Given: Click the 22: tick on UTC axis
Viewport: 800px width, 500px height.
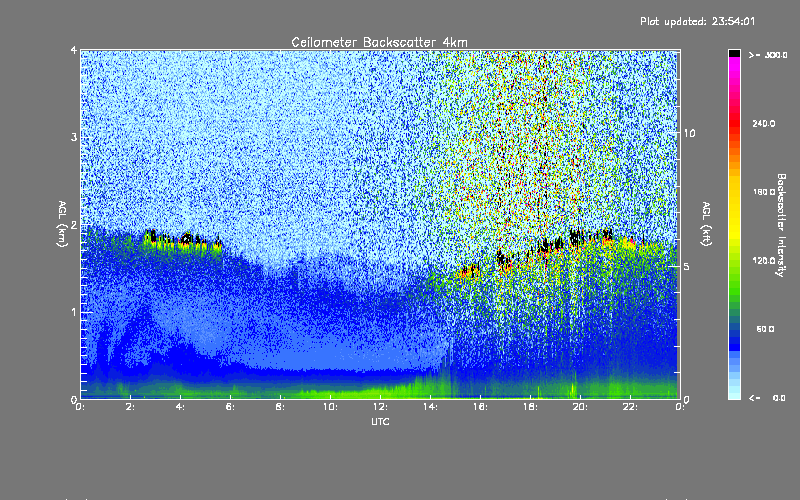Looking at the screenshot, I should (630, 407).
